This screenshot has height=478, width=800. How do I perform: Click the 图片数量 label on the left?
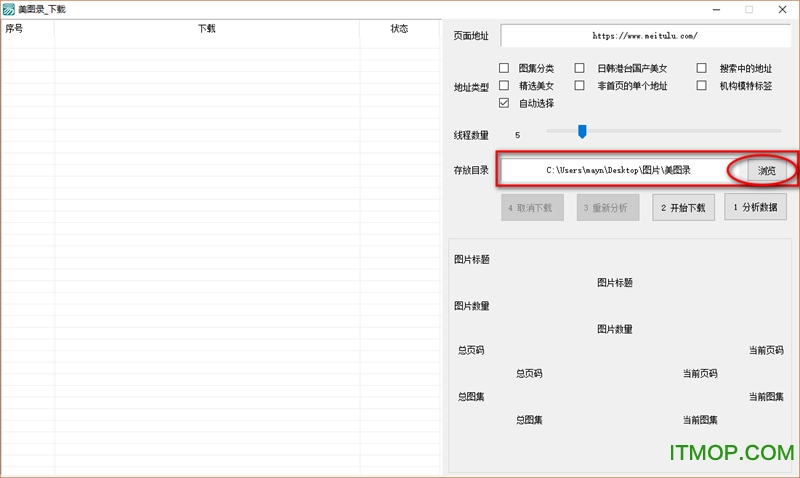[472, 306]
